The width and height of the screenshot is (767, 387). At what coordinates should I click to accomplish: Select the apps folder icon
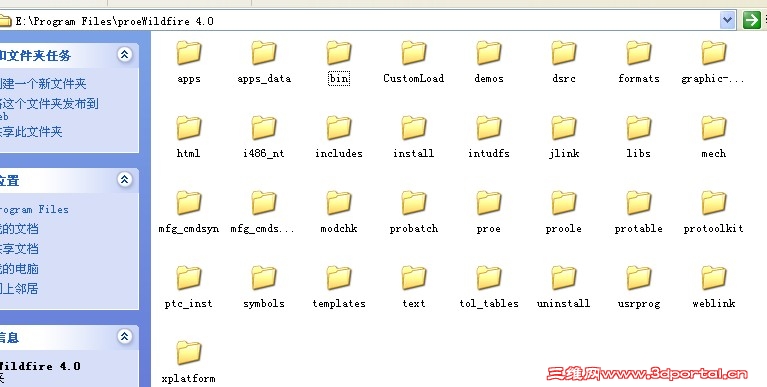[189, 53]
